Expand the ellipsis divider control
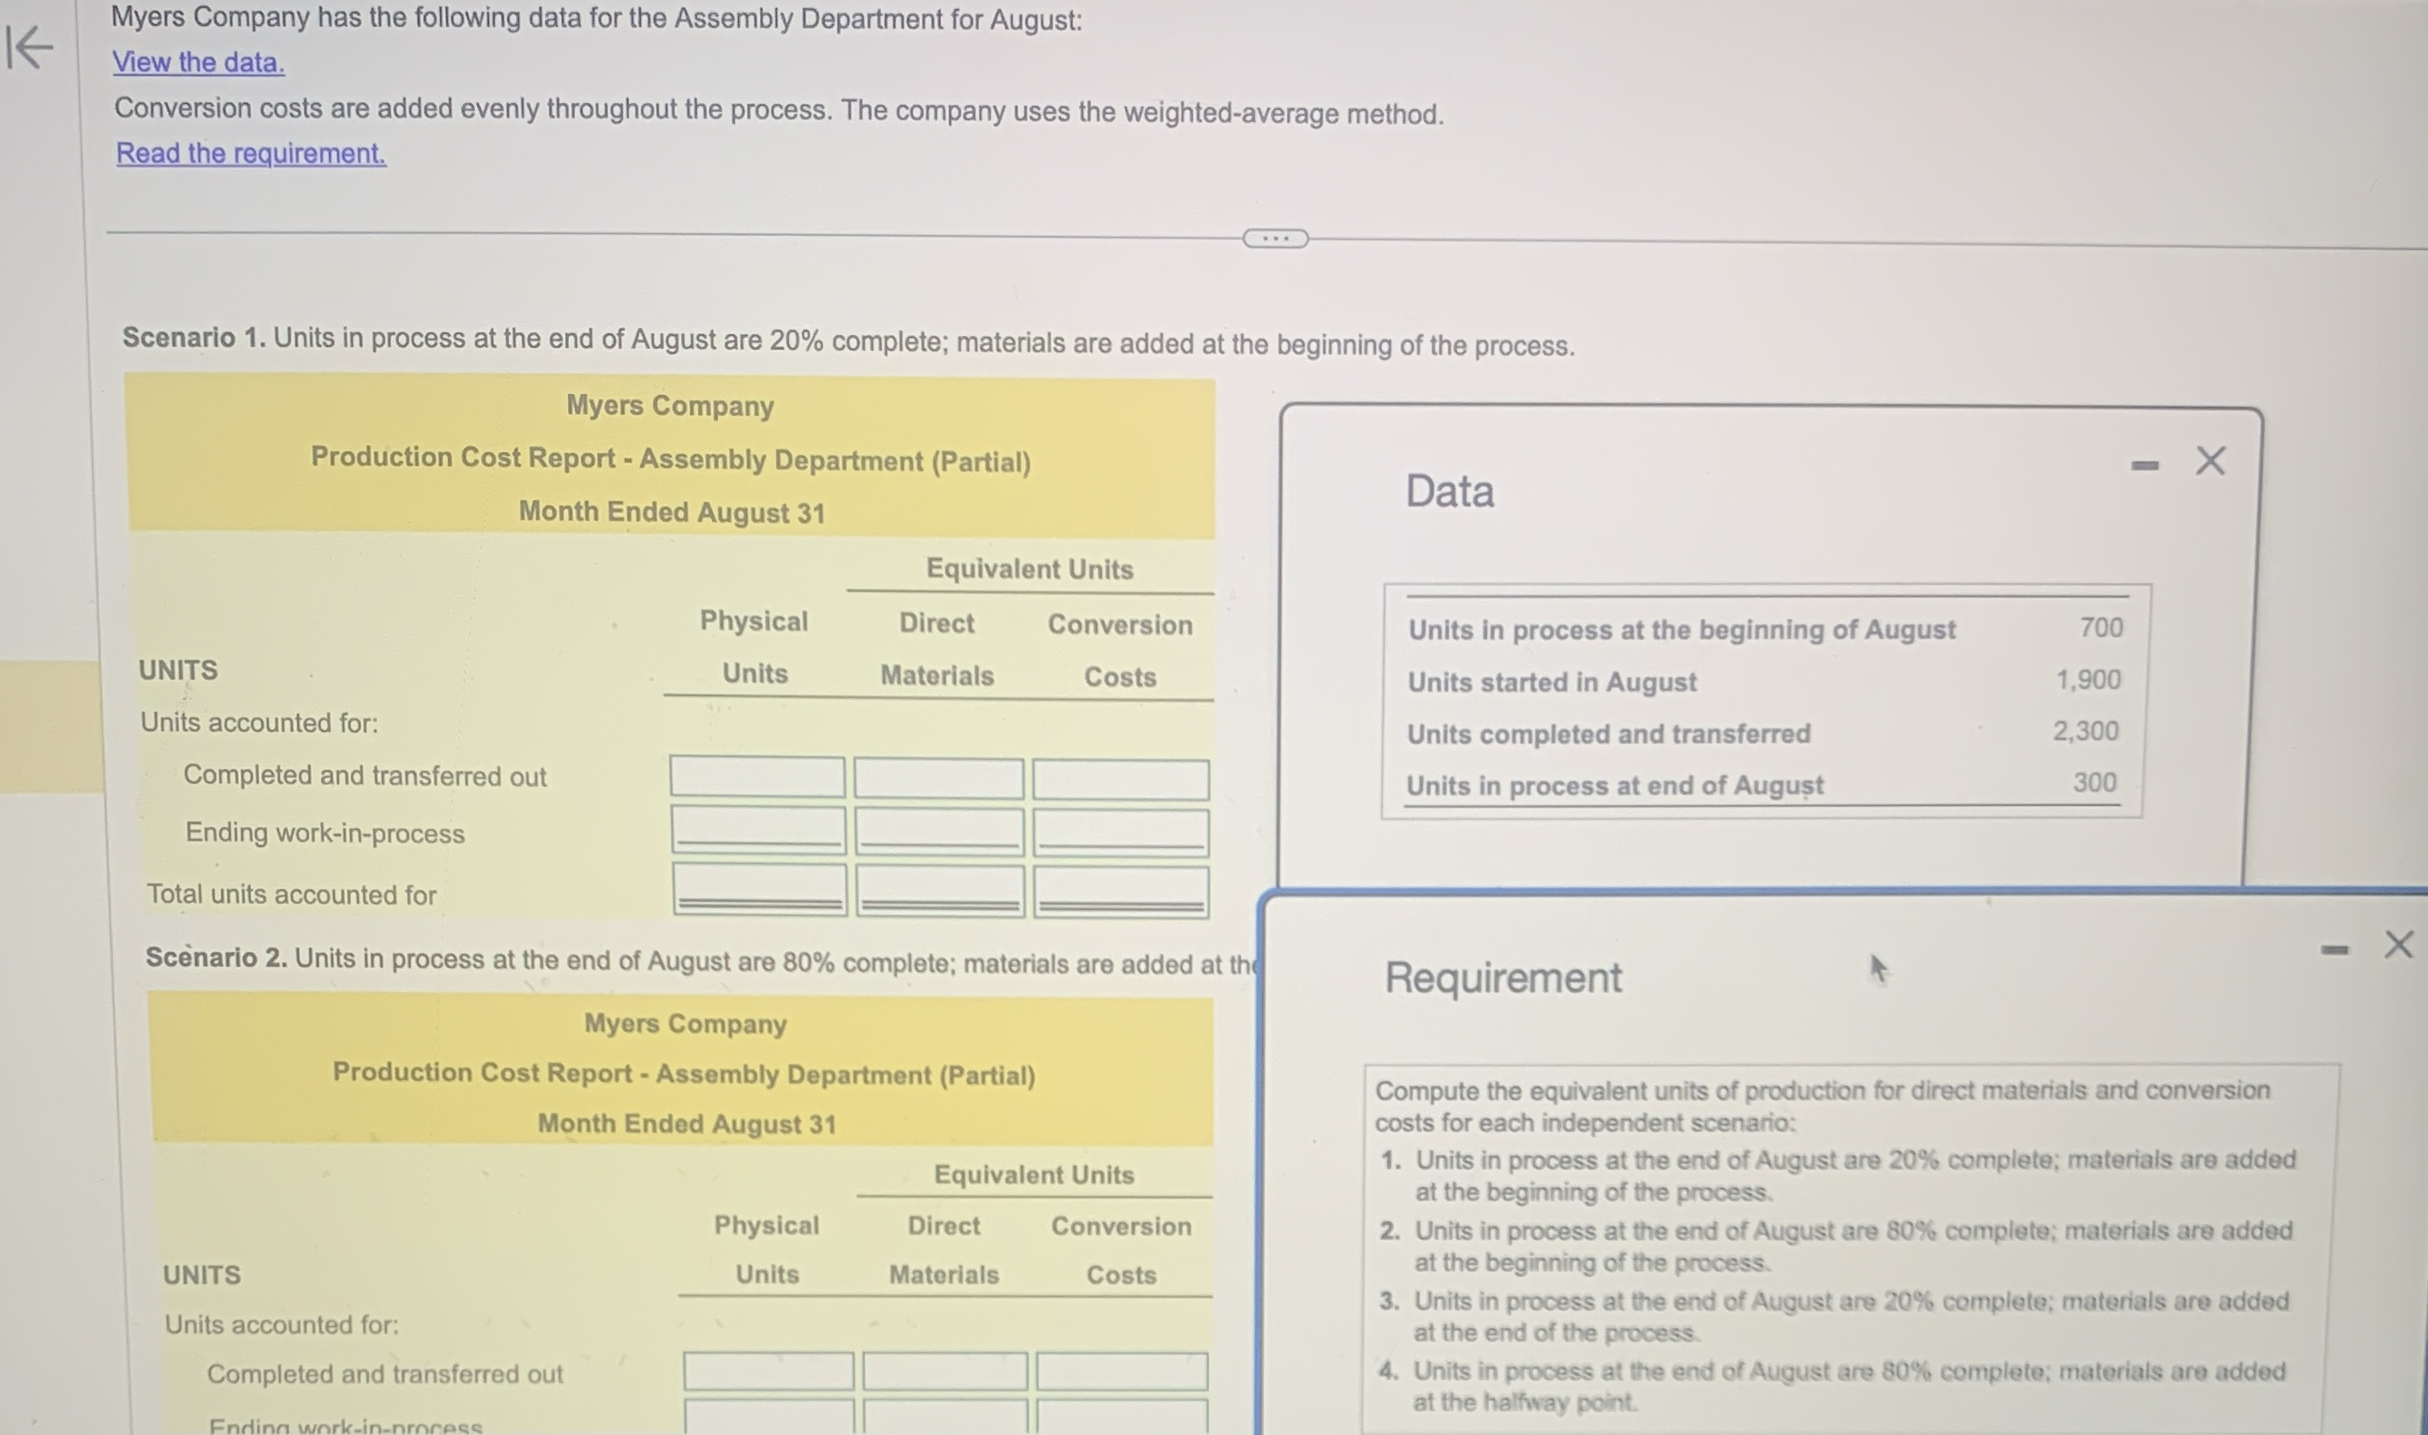 click(x=1274, y=238)
